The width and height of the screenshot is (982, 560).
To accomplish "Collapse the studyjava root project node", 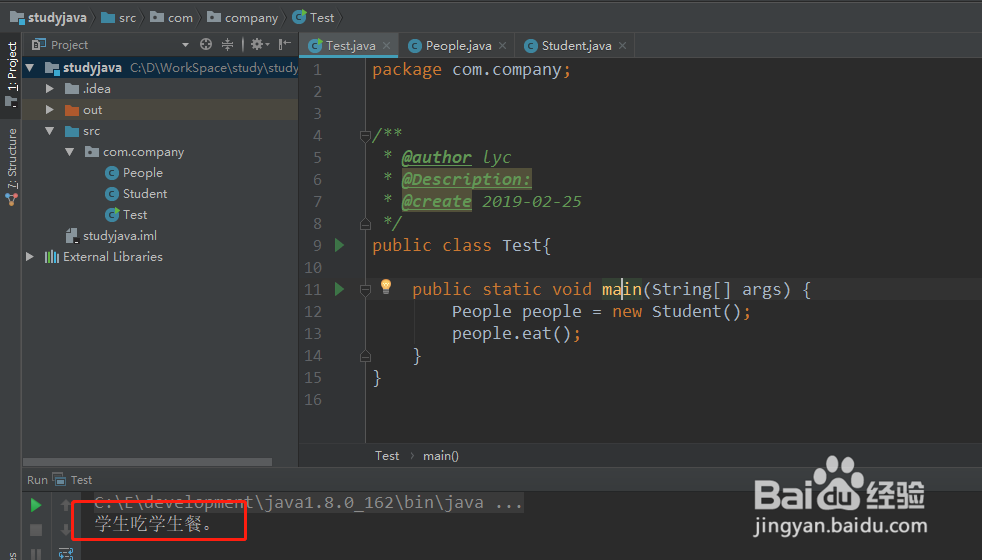I will pos(29,68).
